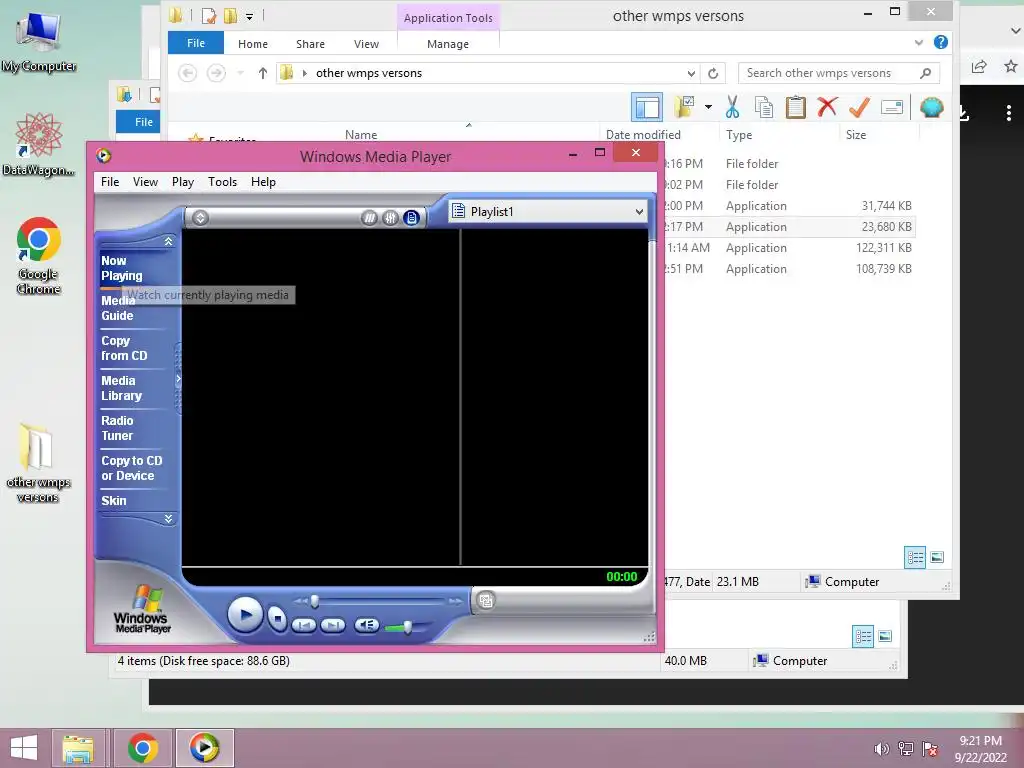Image resolution: width=1024 pixels, height=768 pixels.
Task: Open Media Player Tools menu
Action: pyautogui.click(x=222, y=182)
